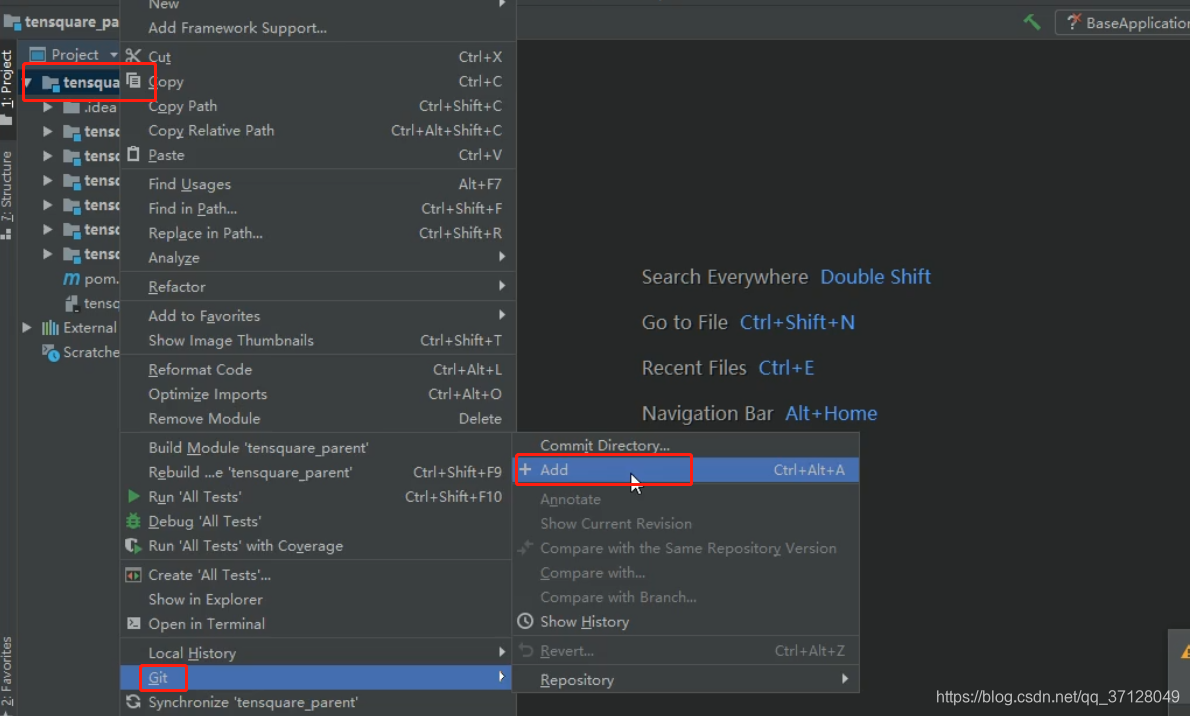Click the Debug 'All Tests' bug icon
The image size is (1190, 716).
[x=134, y=521]
